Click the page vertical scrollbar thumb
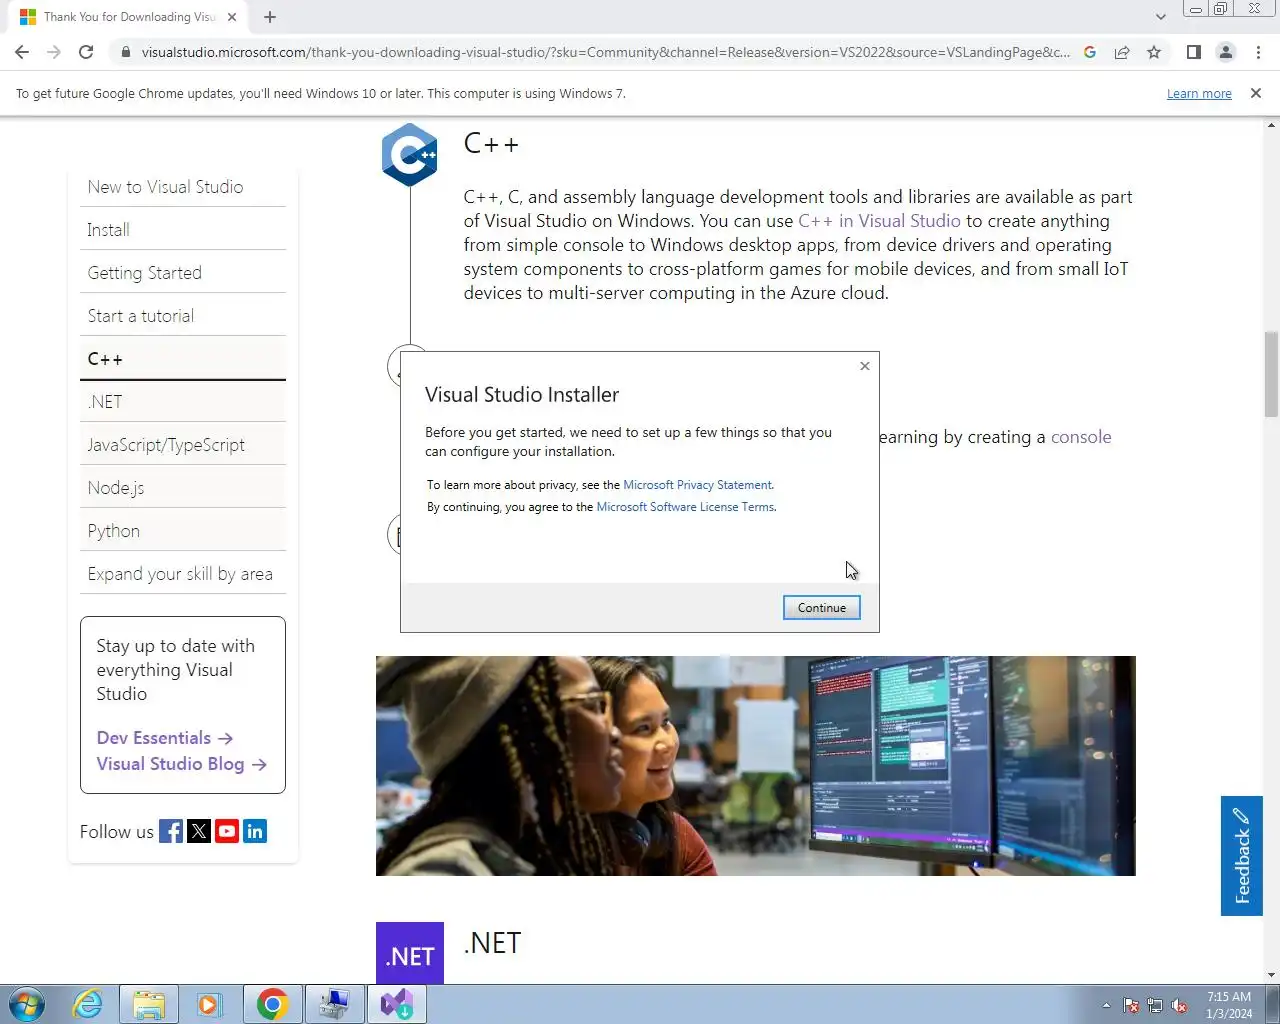 tap(1271, 375)
